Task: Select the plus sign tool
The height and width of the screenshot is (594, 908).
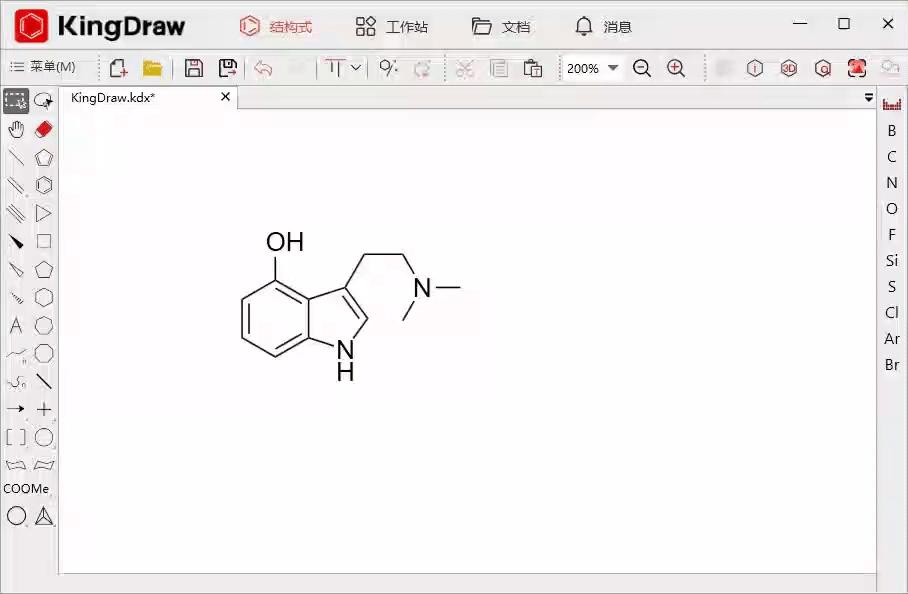Action: coord(44,409)
